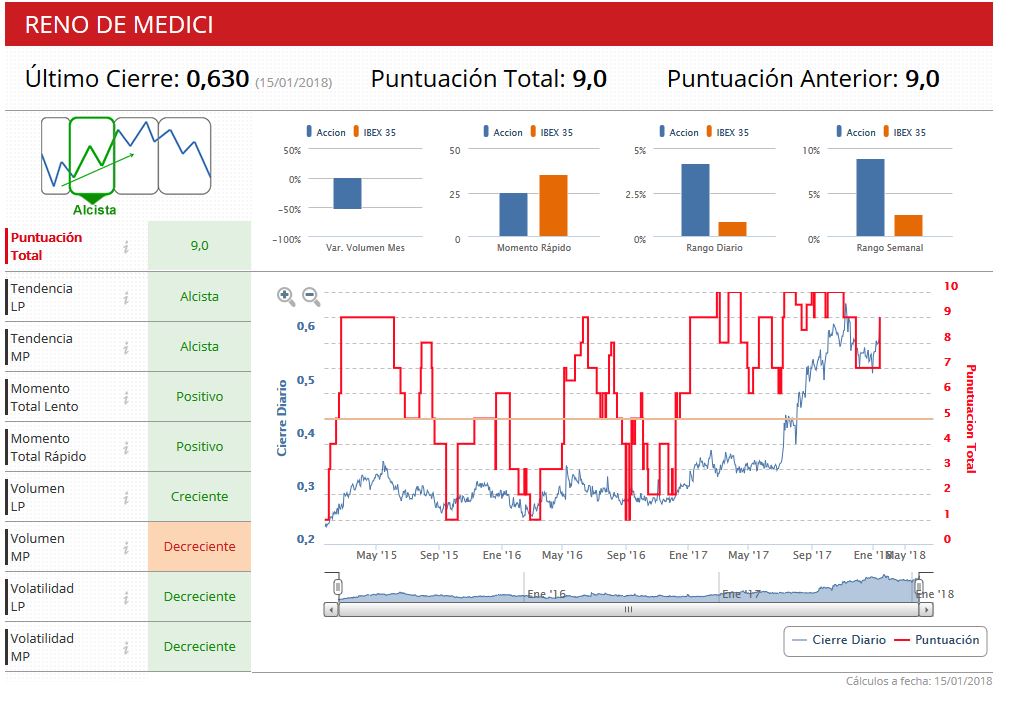This screenshot has width=1011, height=702.
Task: Click the Decreciente value for Volumen MP
Action: click(x=199, y=547)
